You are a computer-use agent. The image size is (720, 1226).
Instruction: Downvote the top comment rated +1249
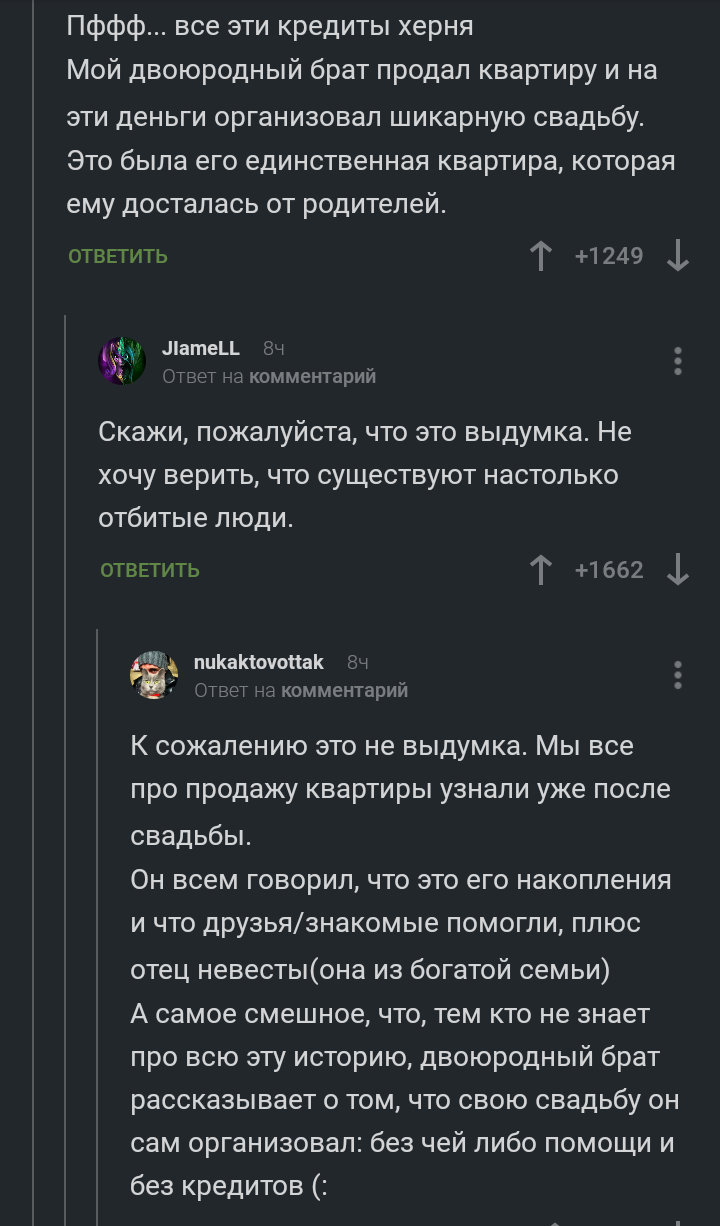(677, 256)
